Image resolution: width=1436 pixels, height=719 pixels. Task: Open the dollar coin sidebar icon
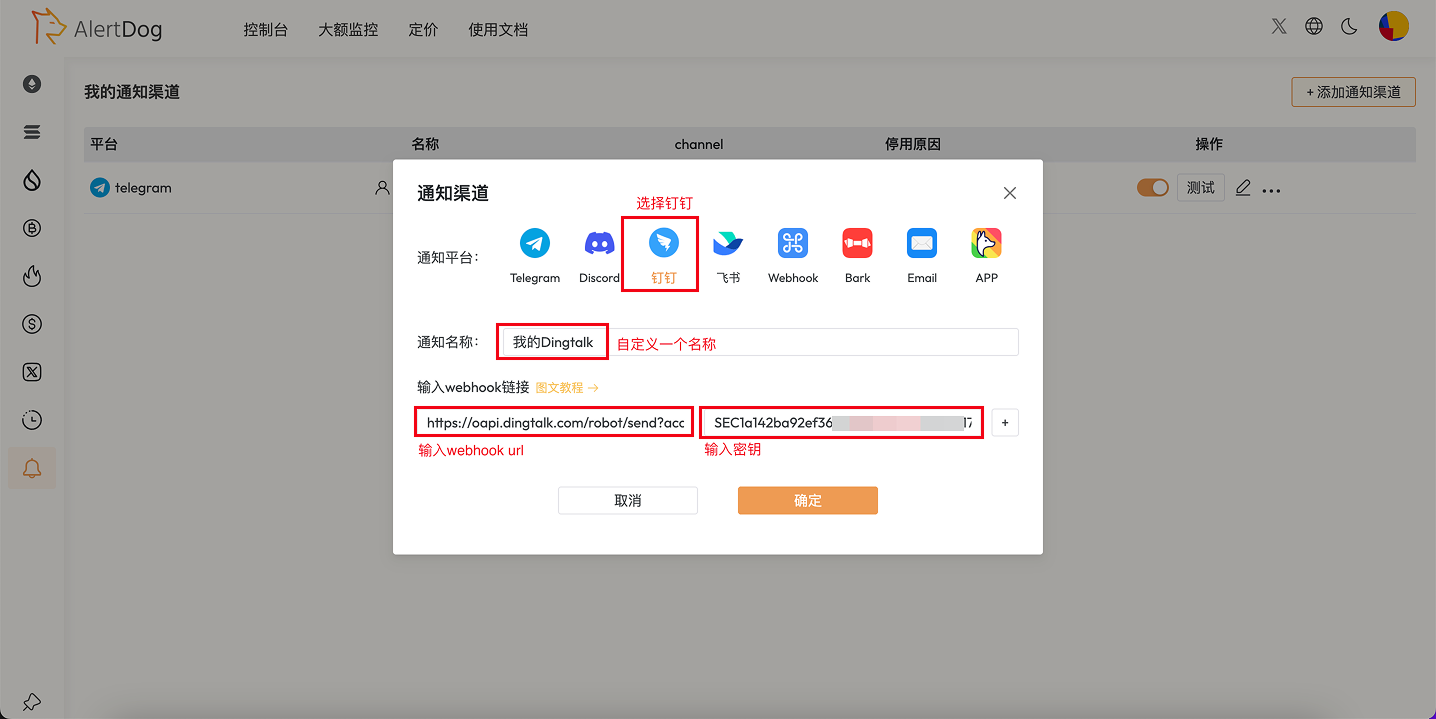[x=32, y=324]
